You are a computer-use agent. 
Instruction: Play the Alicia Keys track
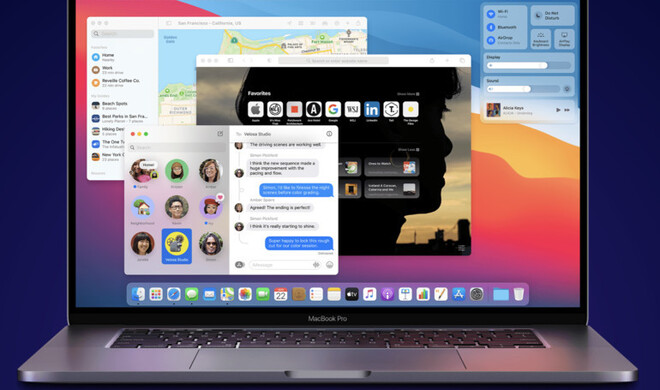click(x=558, y=110)
